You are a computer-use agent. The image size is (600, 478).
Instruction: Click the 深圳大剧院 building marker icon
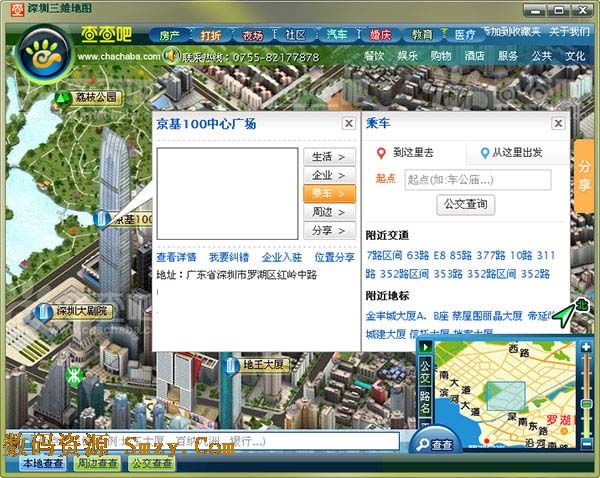(x=44, y=312)
